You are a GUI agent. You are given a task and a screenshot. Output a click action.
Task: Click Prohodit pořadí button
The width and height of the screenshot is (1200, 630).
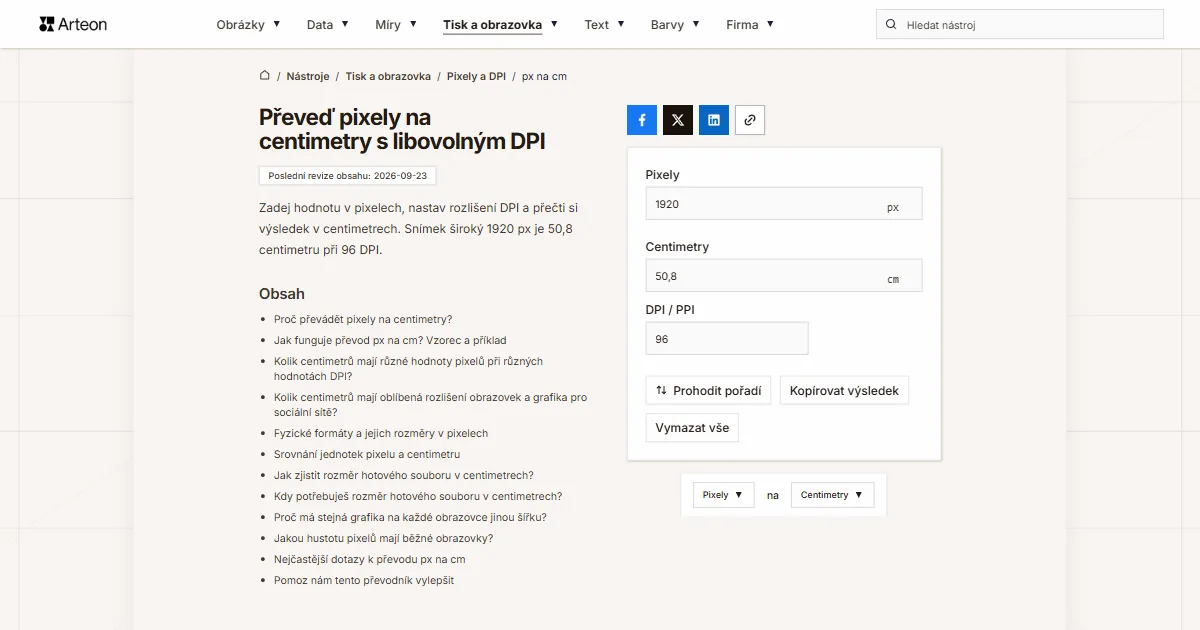(709, 391)
